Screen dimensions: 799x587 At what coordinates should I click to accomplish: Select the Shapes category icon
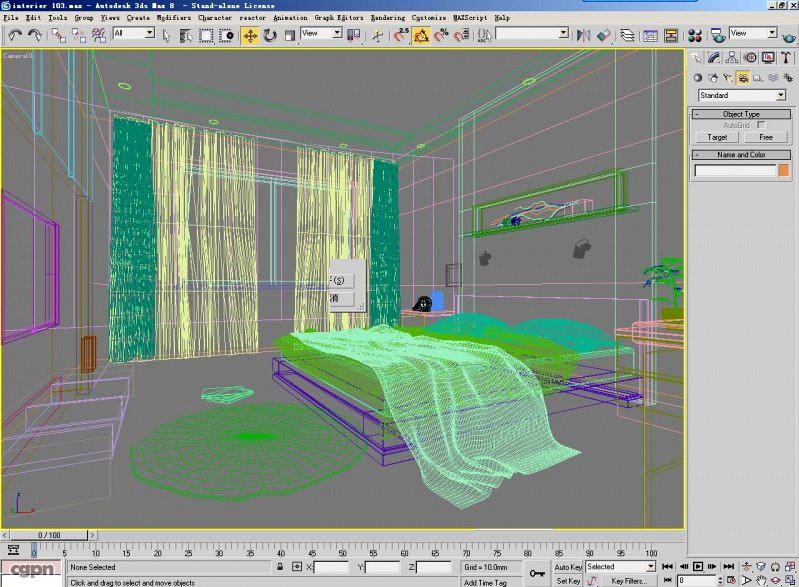pyautogui.click(x=713, y=78)
